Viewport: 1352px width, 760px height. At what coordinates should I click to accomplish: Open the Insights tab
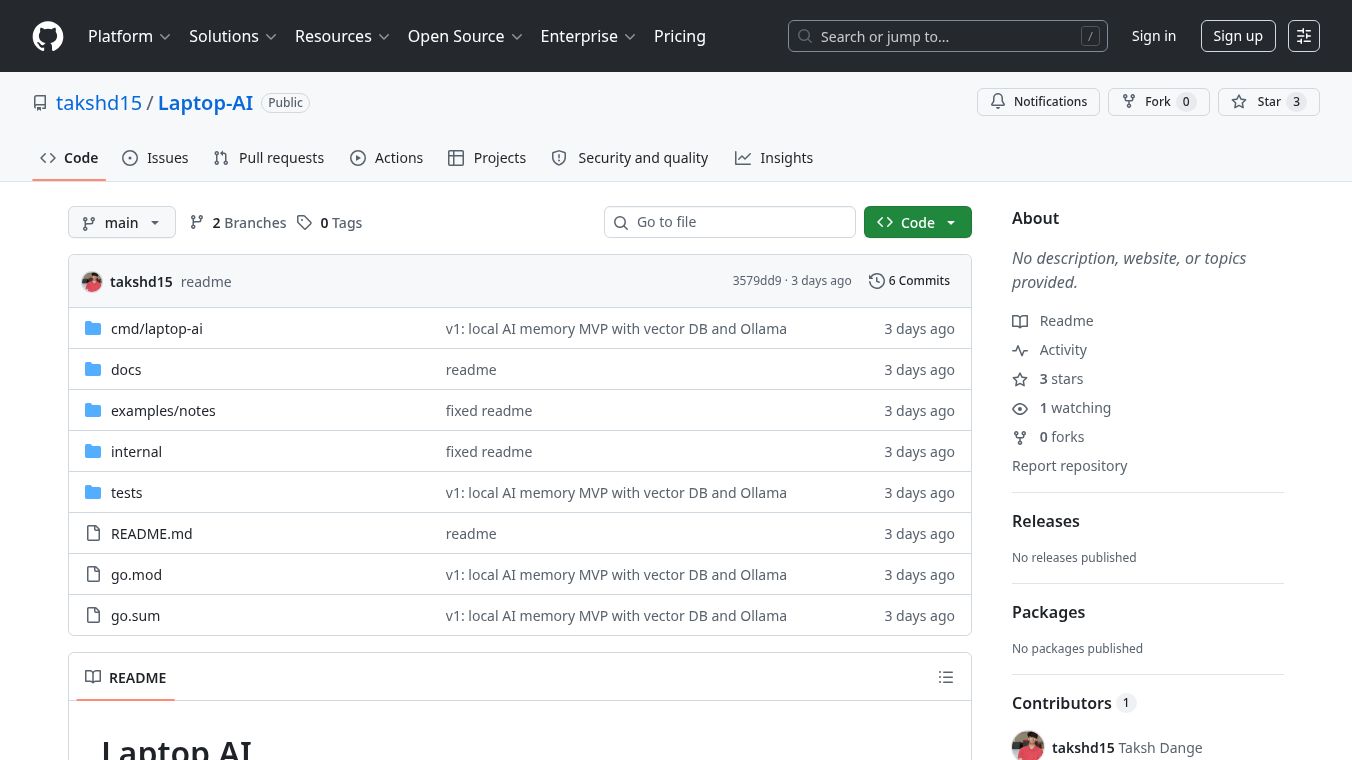coord(774,158)
